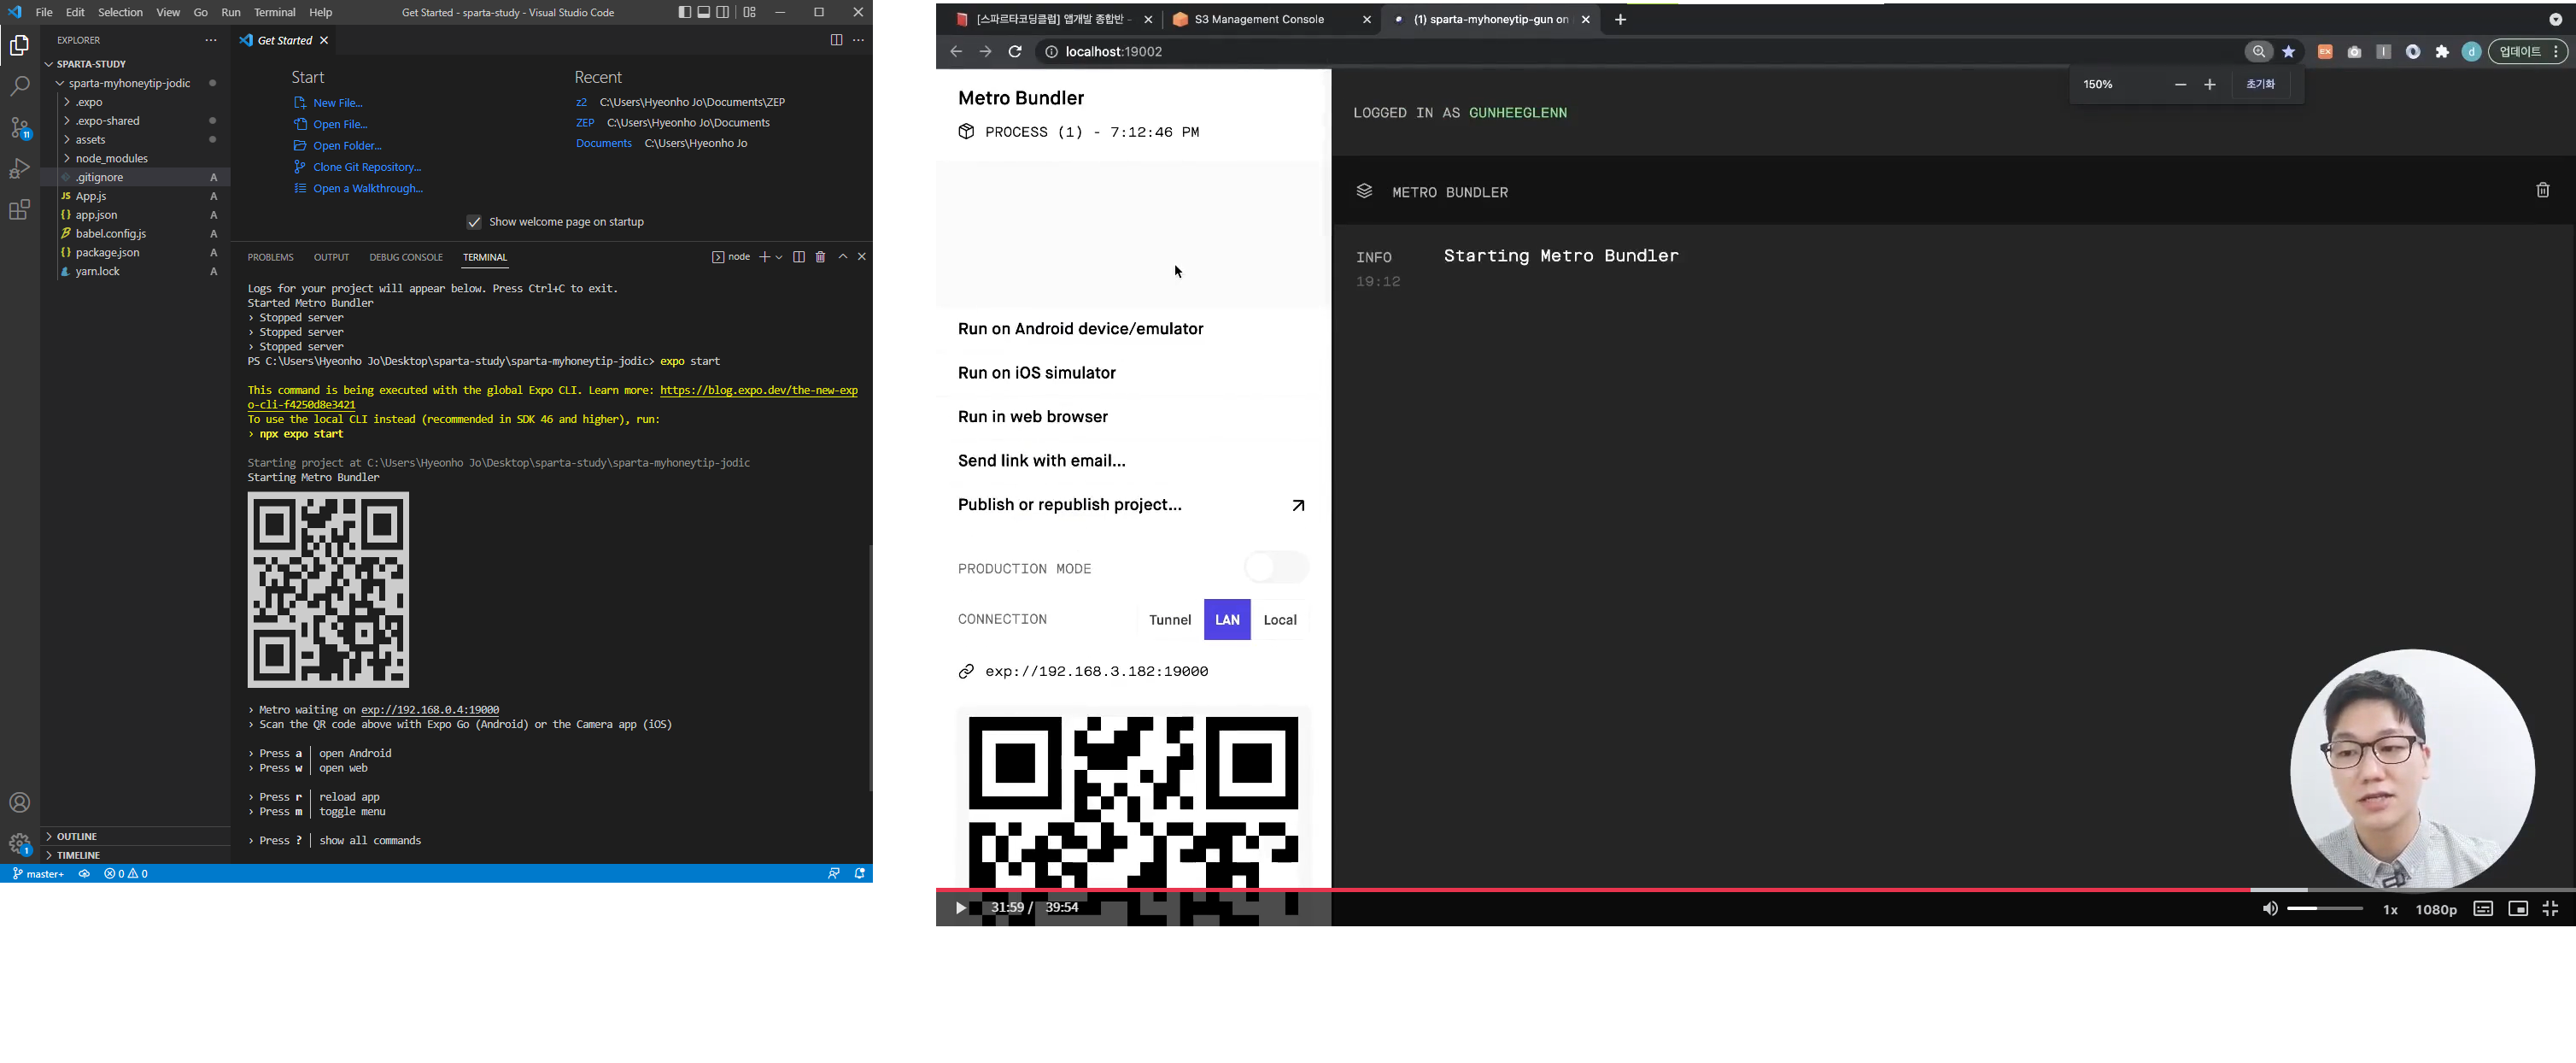Kill the terminal with the trash icon
Viewport: 2576px width, 1063px height.
(820, 257)
